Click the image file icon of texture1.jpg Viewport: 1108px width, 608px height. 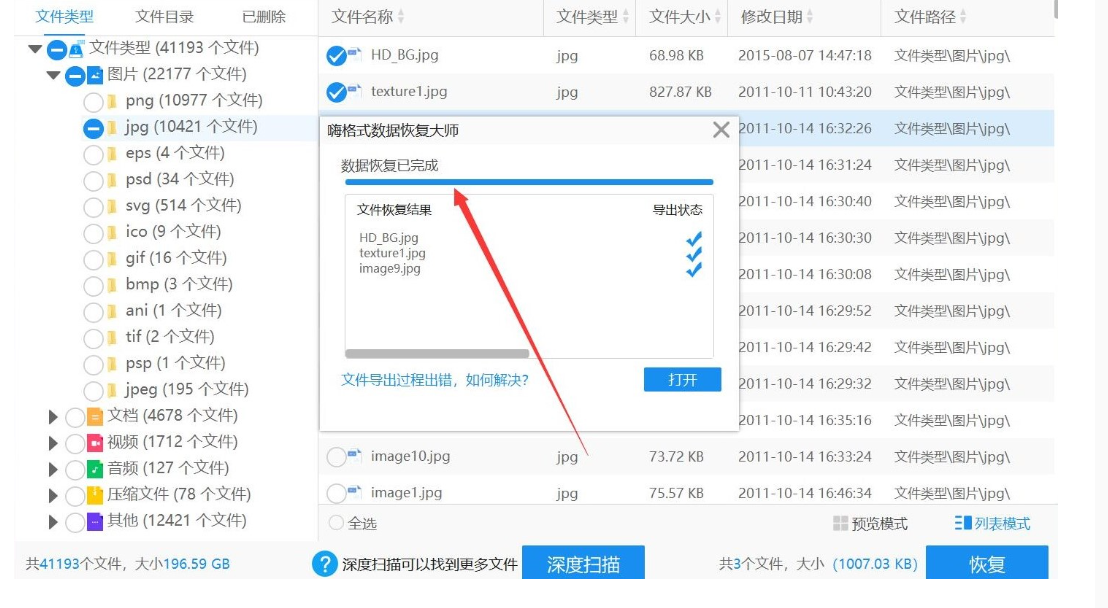[x=354, y=91]
